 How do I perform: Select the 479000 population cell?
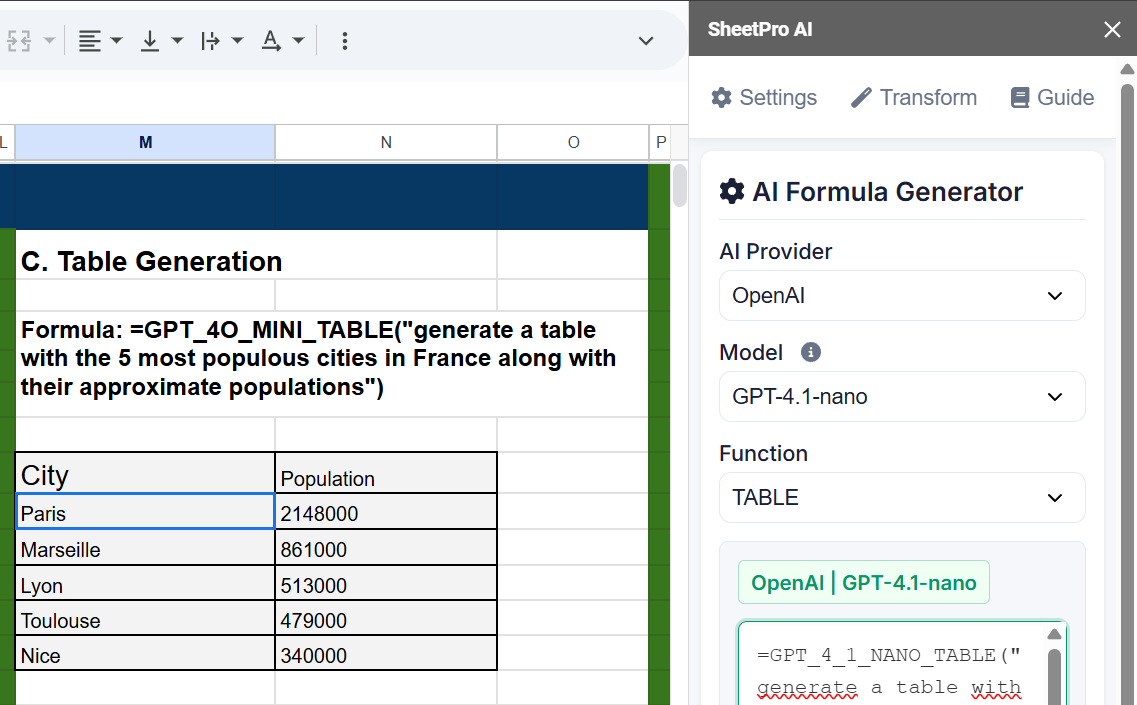click(x=386, y=618)
